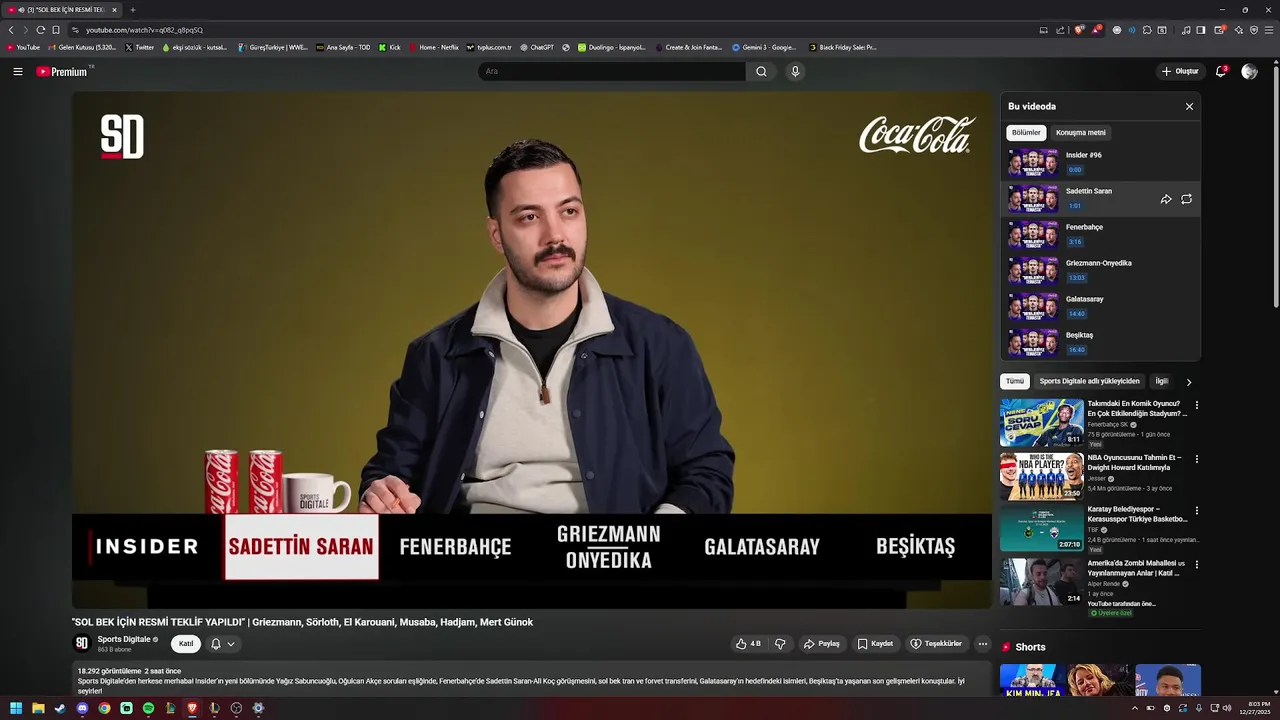Share the Sadettin Saran chapter
Image resolution: width=1280 pixels, height=720 pixels.
pos(1166,199)
